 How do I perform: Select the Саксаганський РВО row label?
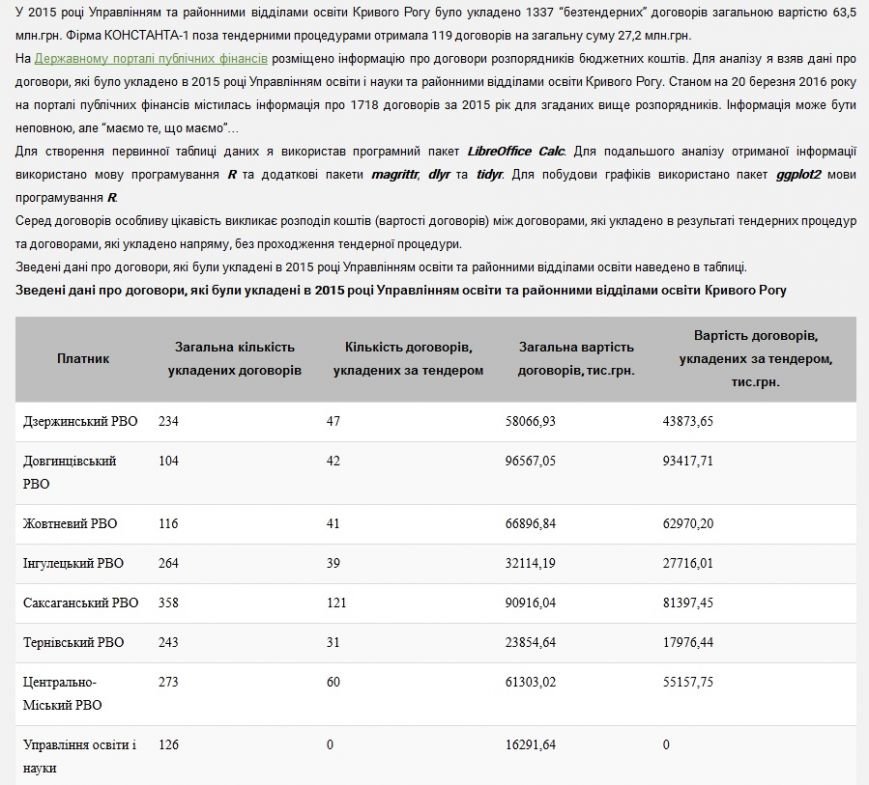click(80, 603)
